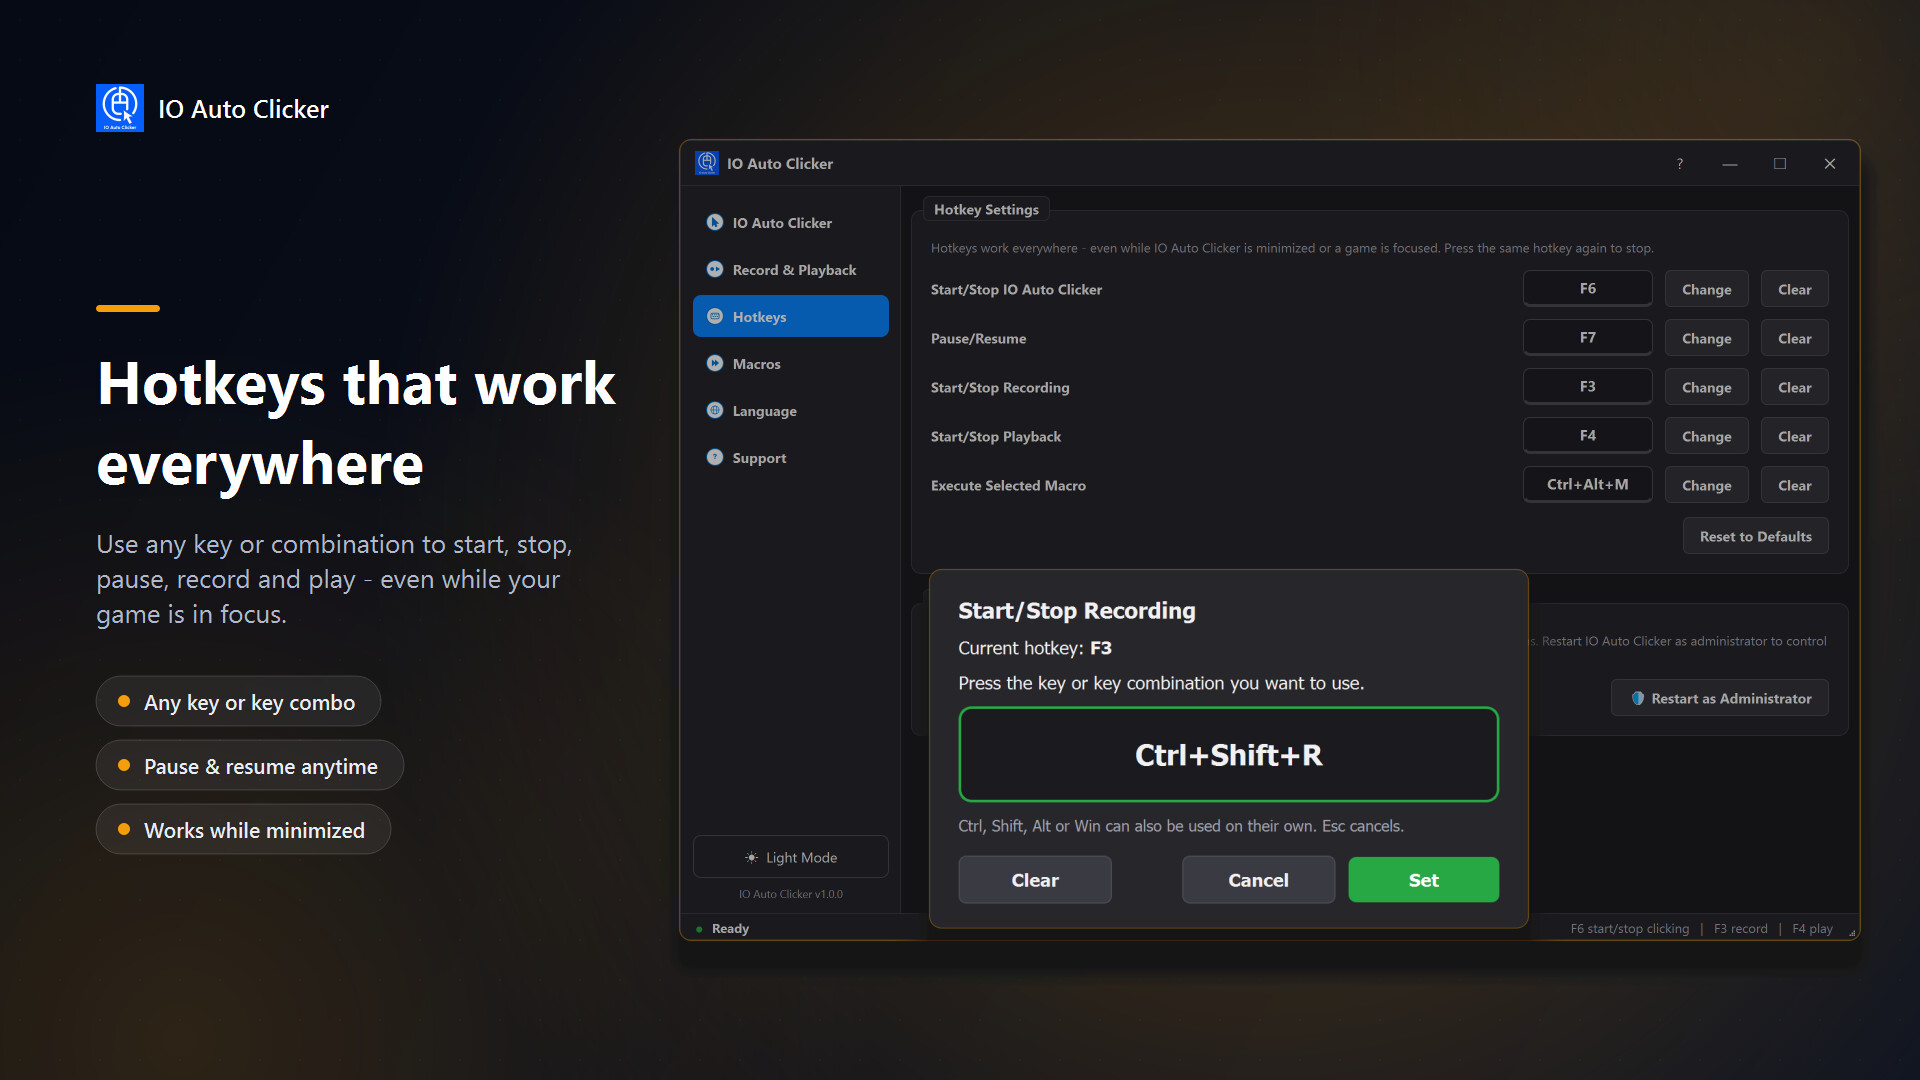Open the Record & Playback page

click(x=791, y=269)
